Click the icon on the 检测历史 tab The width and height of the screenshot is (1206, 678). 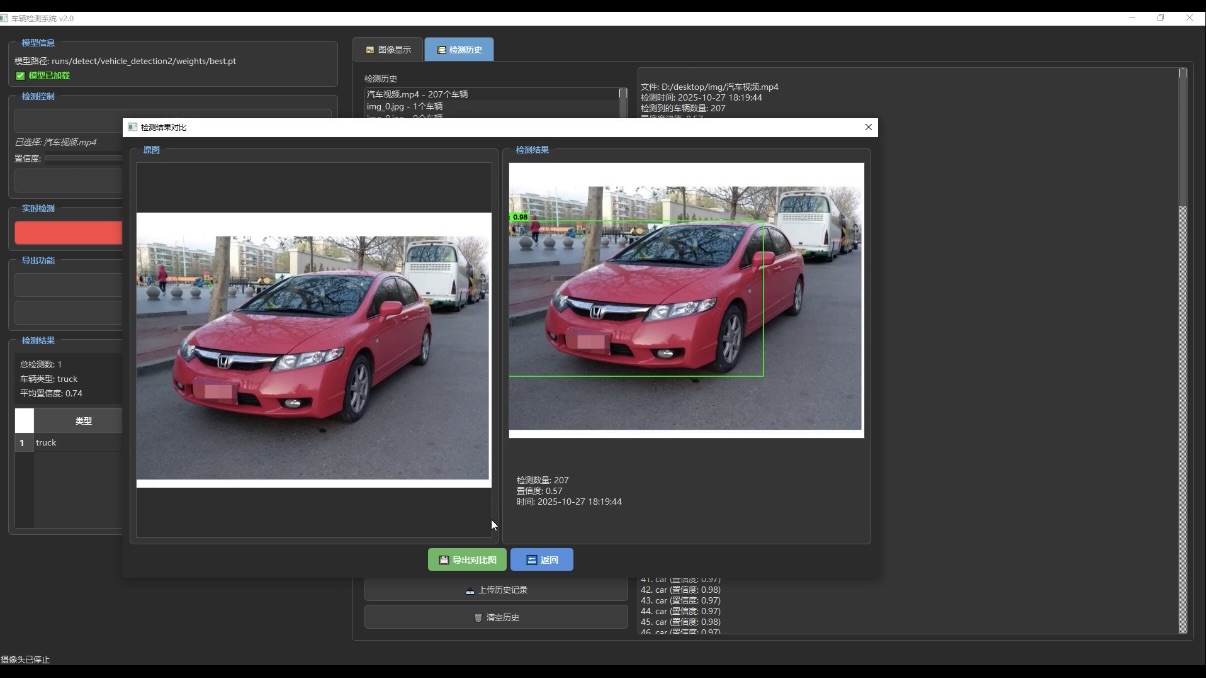click(441, 49)
